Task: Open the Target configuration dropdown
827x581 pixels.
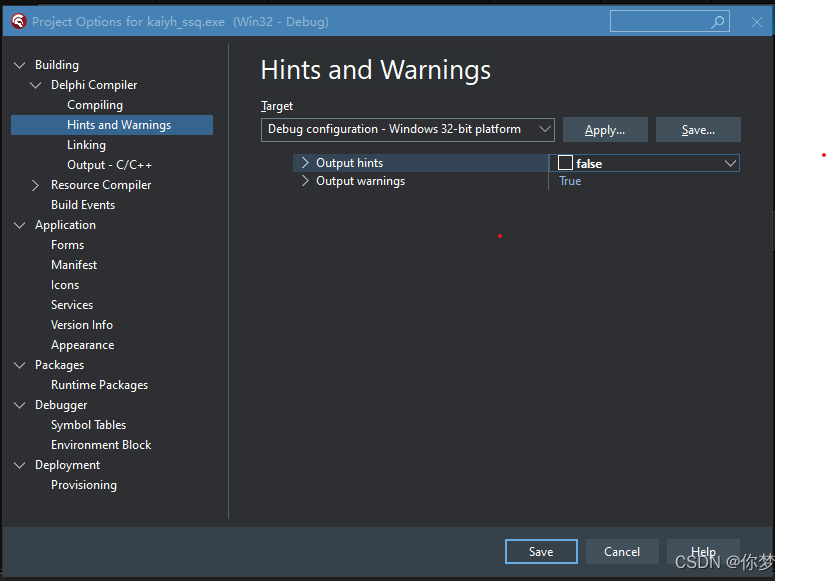Action: tap(546, 129)
